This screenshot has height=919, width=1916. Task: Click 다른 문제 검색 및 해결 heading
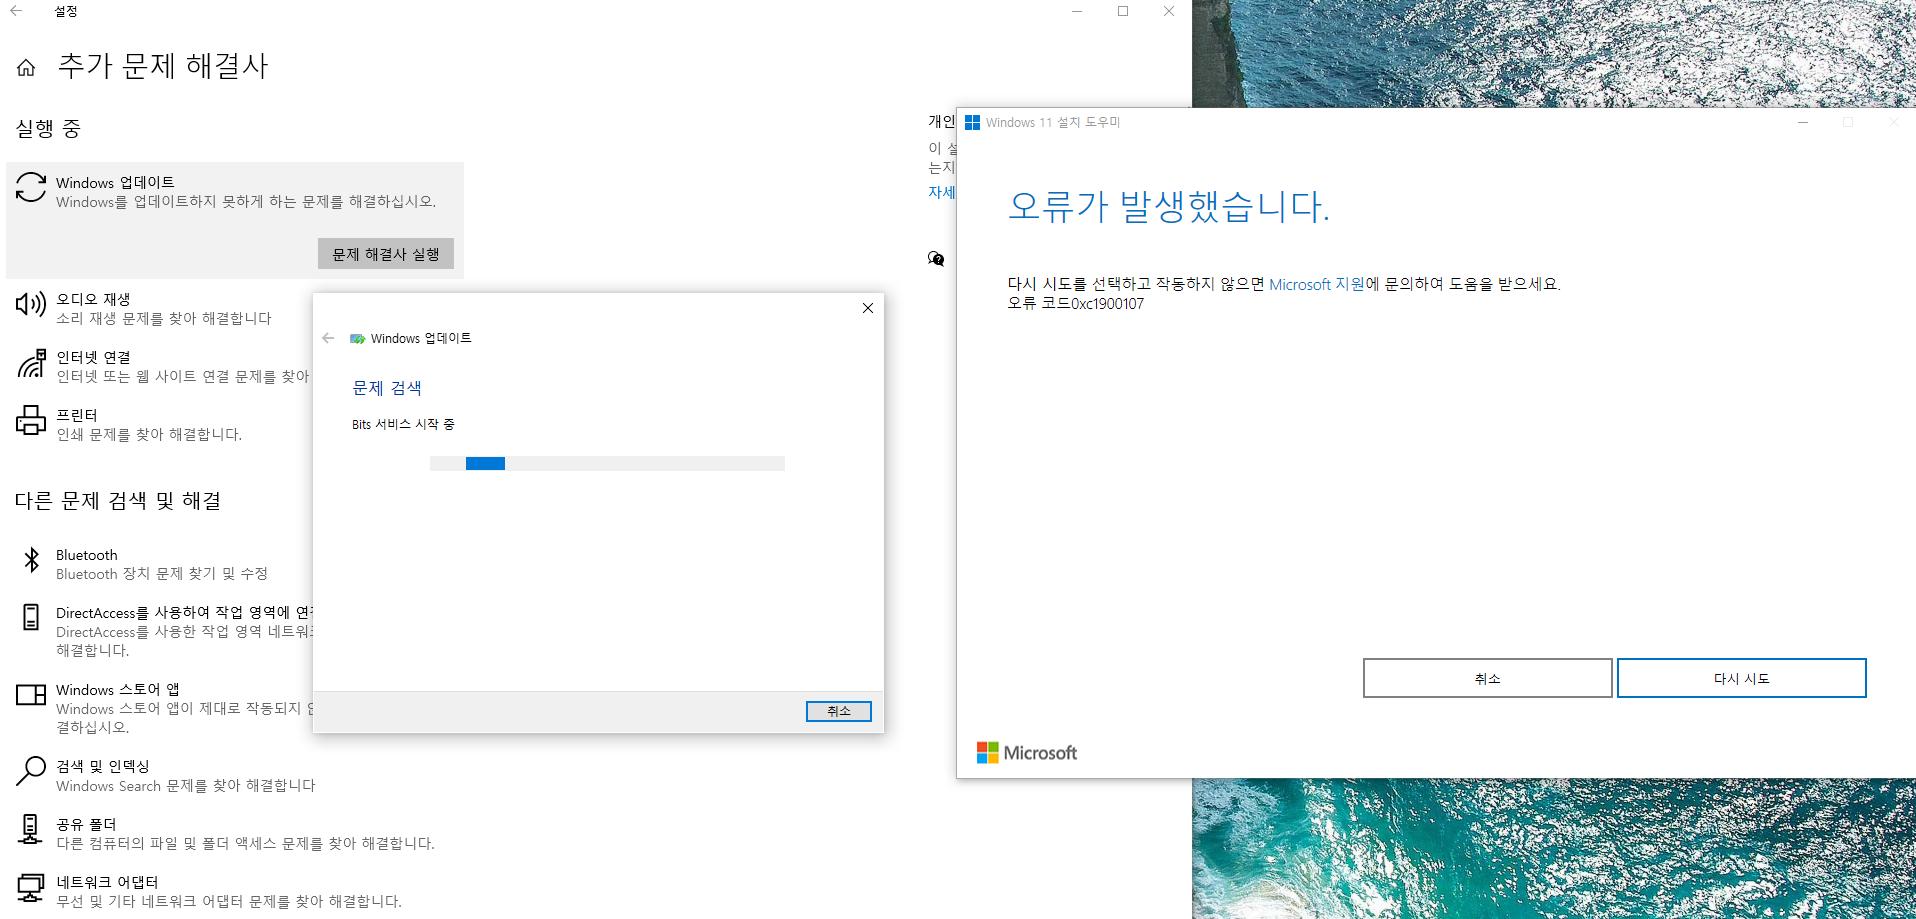(x=118, y=501)
